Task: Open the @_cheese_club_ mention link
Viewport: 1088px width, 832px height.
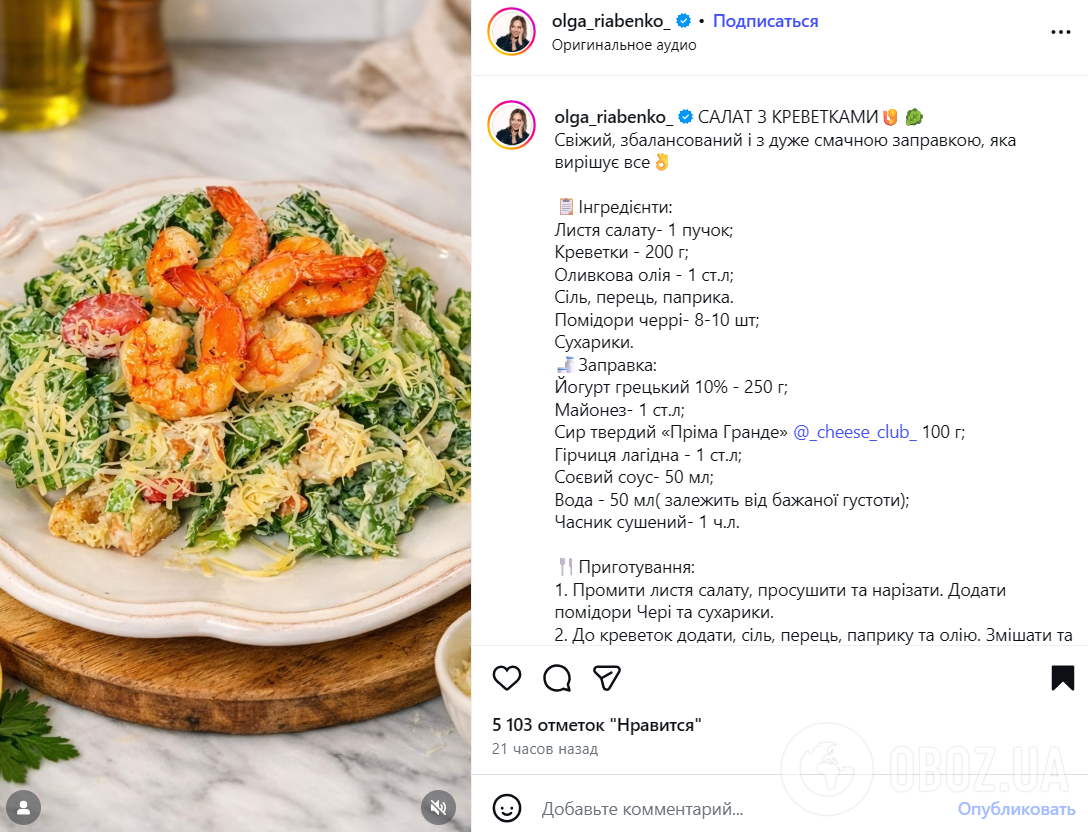Action: pyautogui.click(x=854, y=432)
